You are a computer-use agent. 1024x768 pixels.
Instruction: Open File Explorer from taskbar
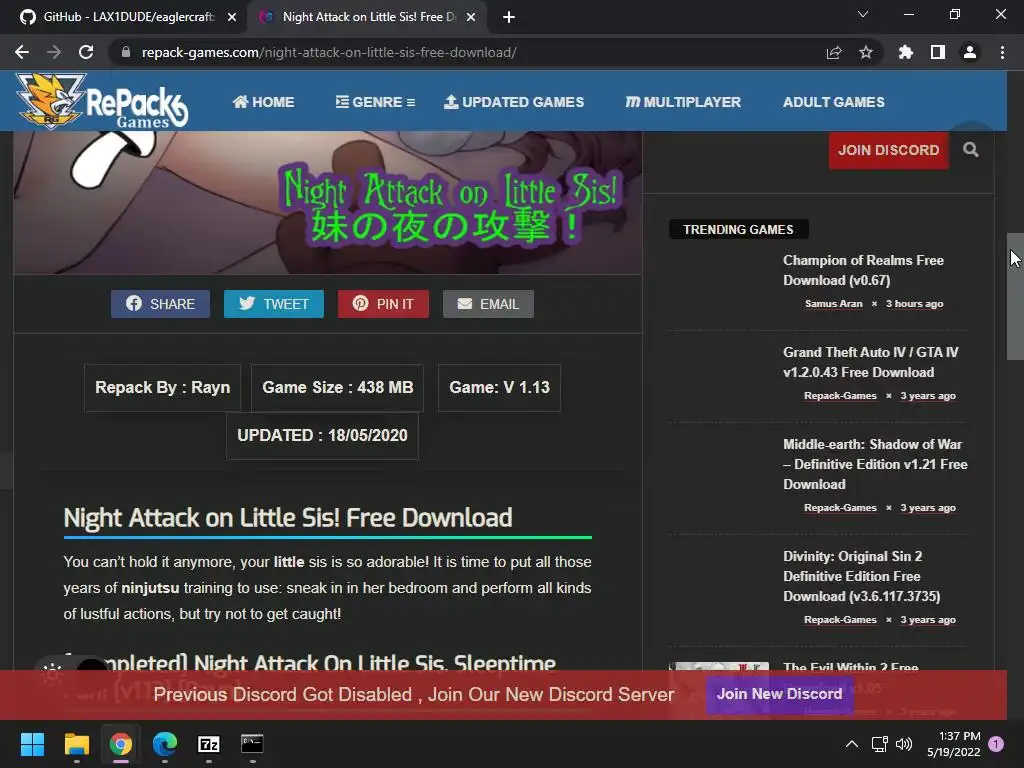[x=76, y=744]
